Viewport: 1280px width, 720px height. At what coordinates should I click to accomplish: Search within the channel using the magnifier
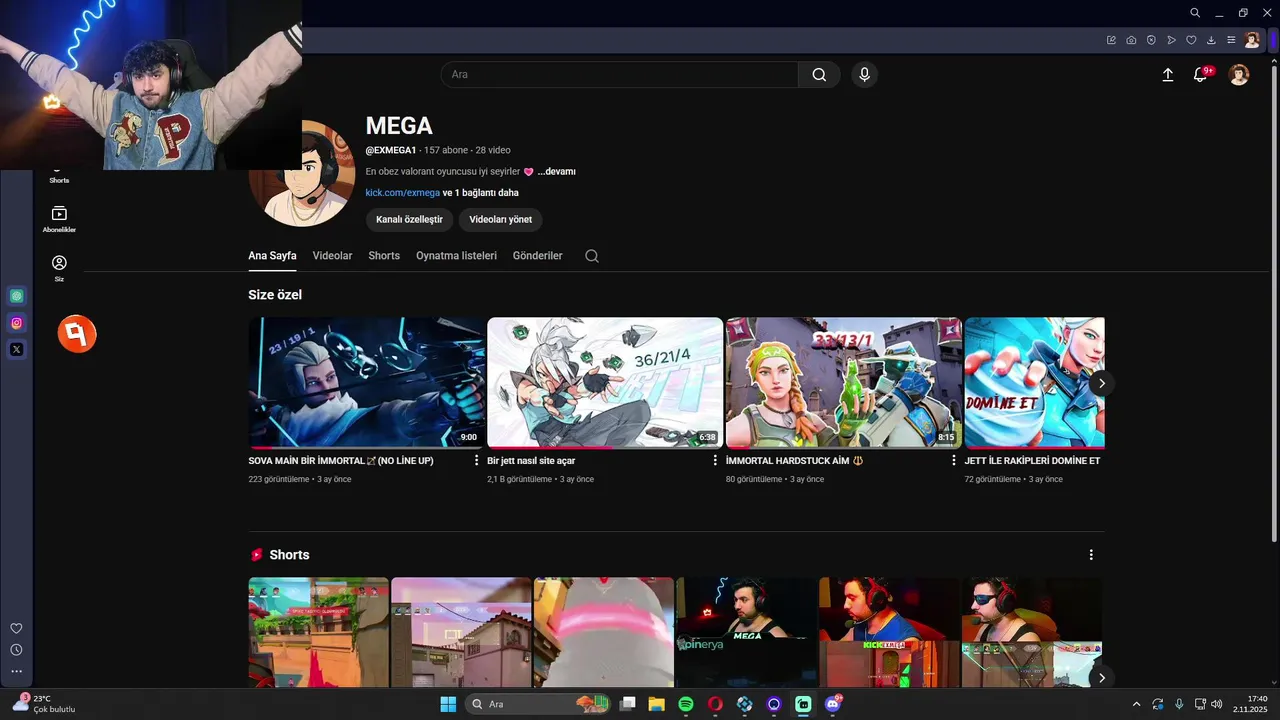click(x=592, y=256)
